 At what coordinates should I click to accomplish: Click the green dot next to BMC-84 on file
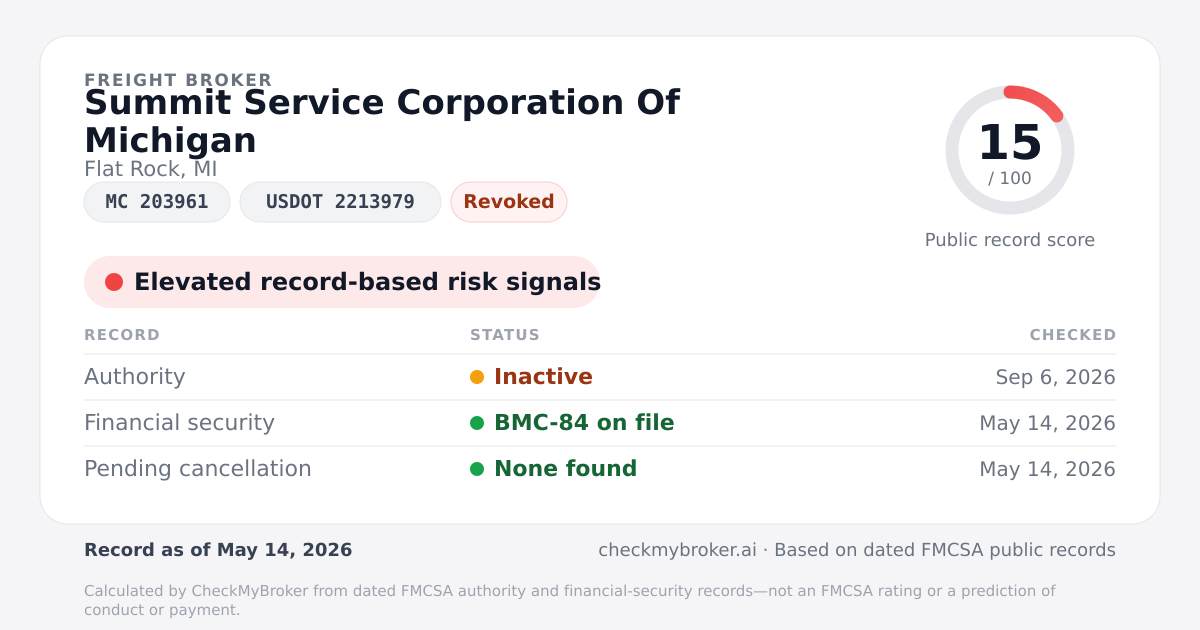coord(477,423)
